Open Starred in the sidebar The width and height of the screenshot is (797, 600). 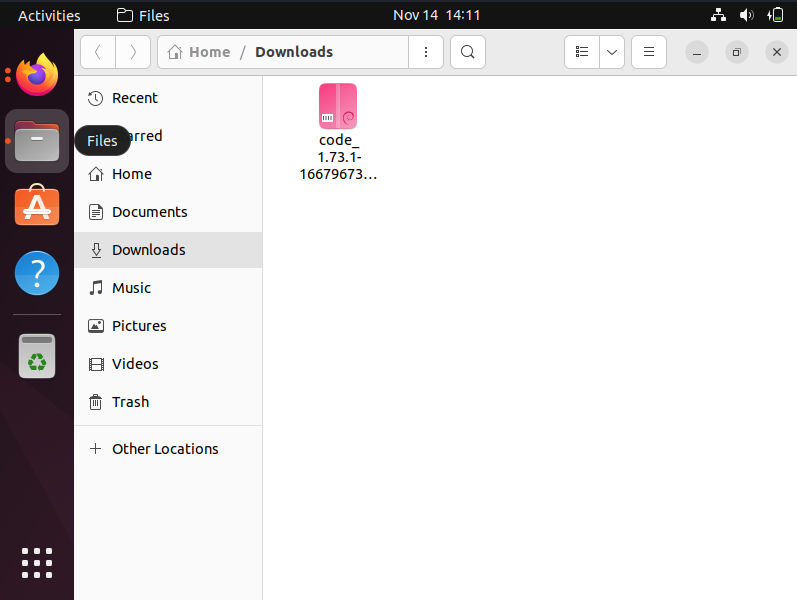pos(168,136)
